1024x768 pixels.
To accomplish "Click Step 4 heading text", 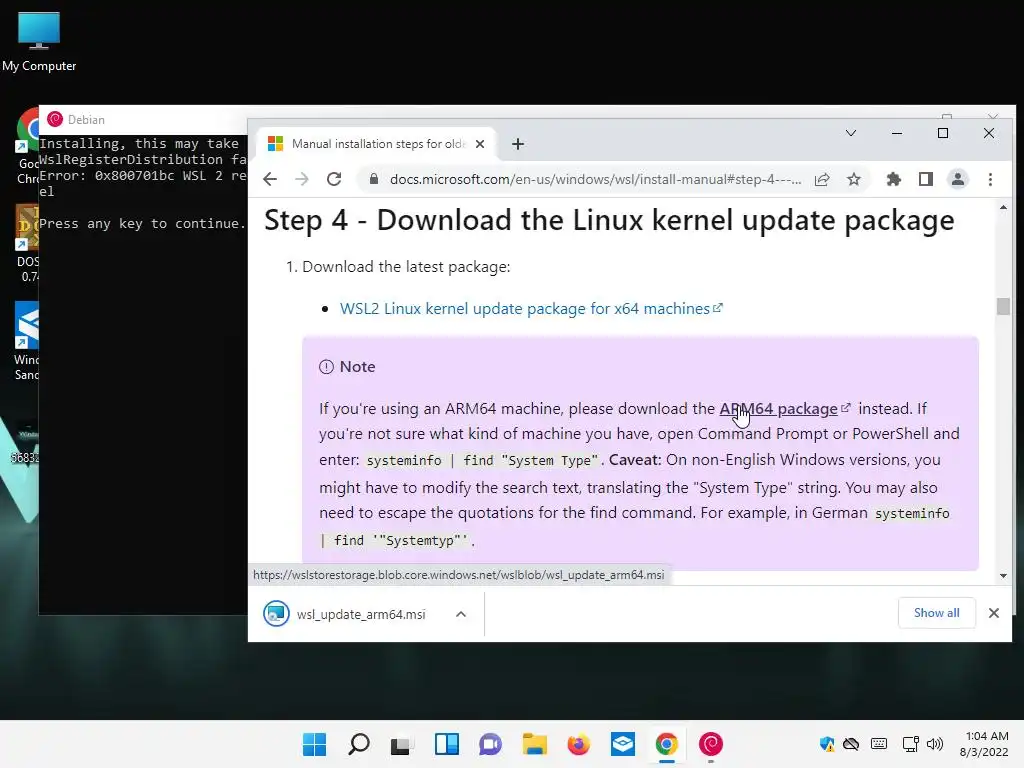I will [609, 220].
